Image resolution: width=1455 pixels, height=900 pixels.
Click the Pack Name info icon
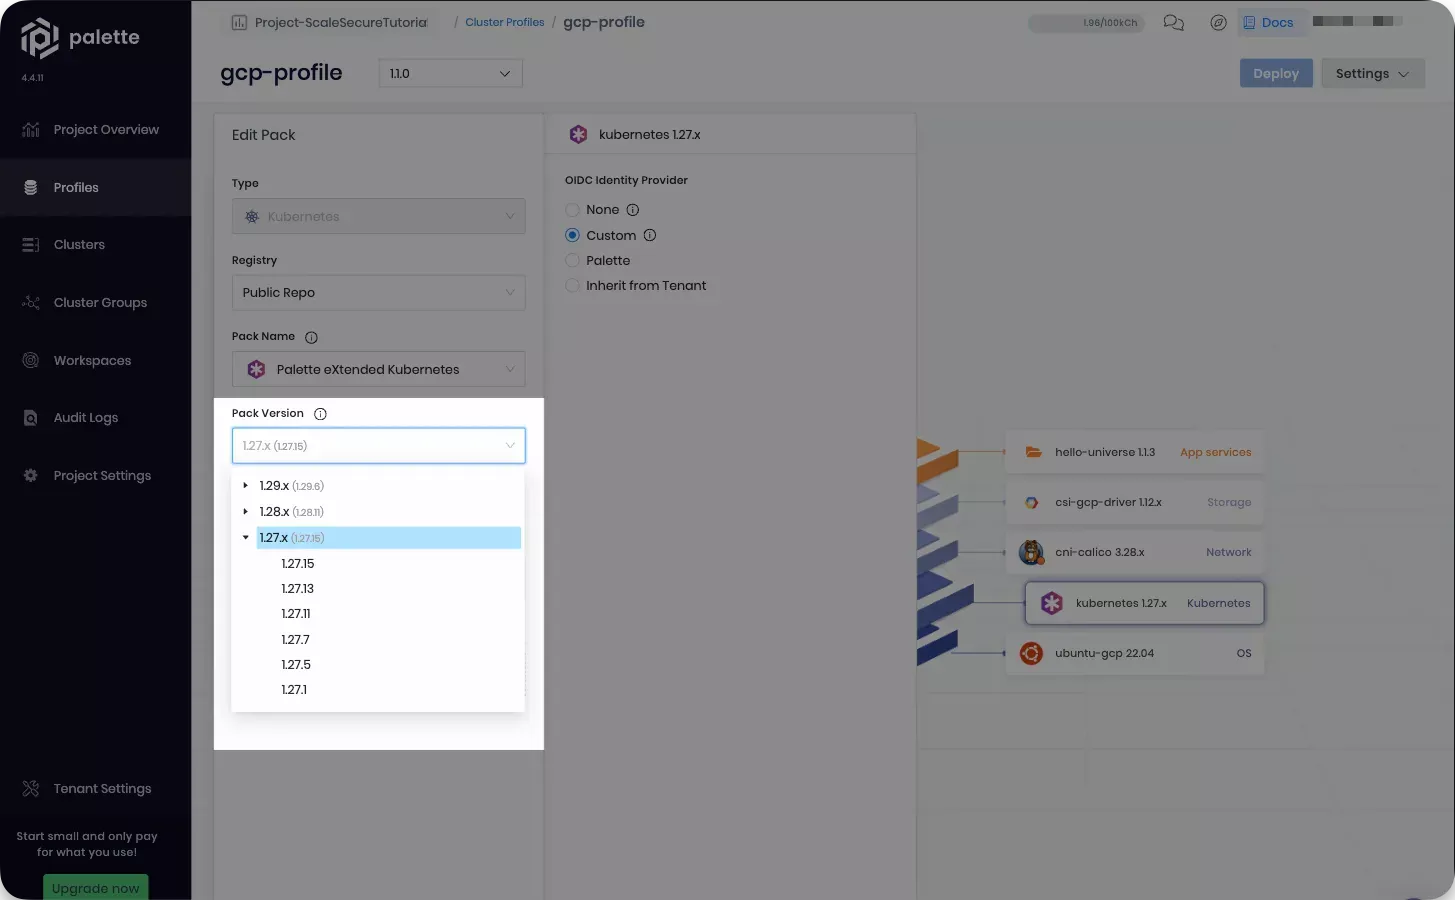point(311,337)
